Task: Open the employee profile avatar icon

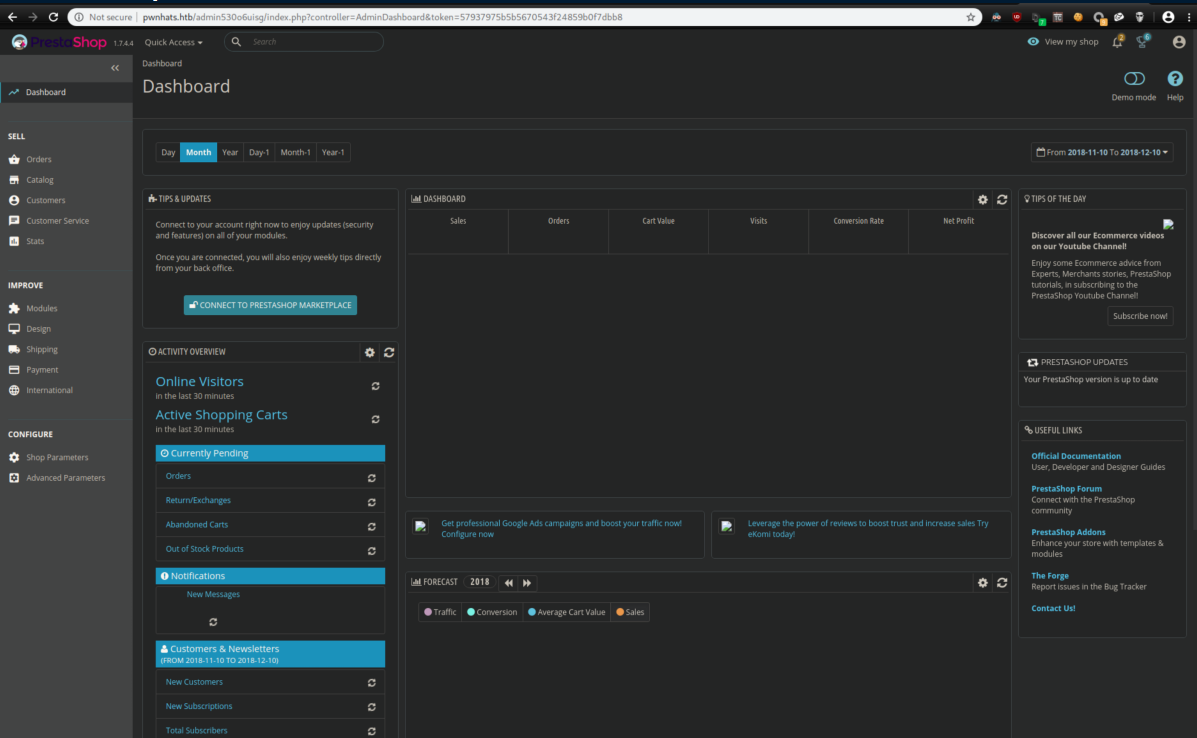Action: click(1179, 42)
